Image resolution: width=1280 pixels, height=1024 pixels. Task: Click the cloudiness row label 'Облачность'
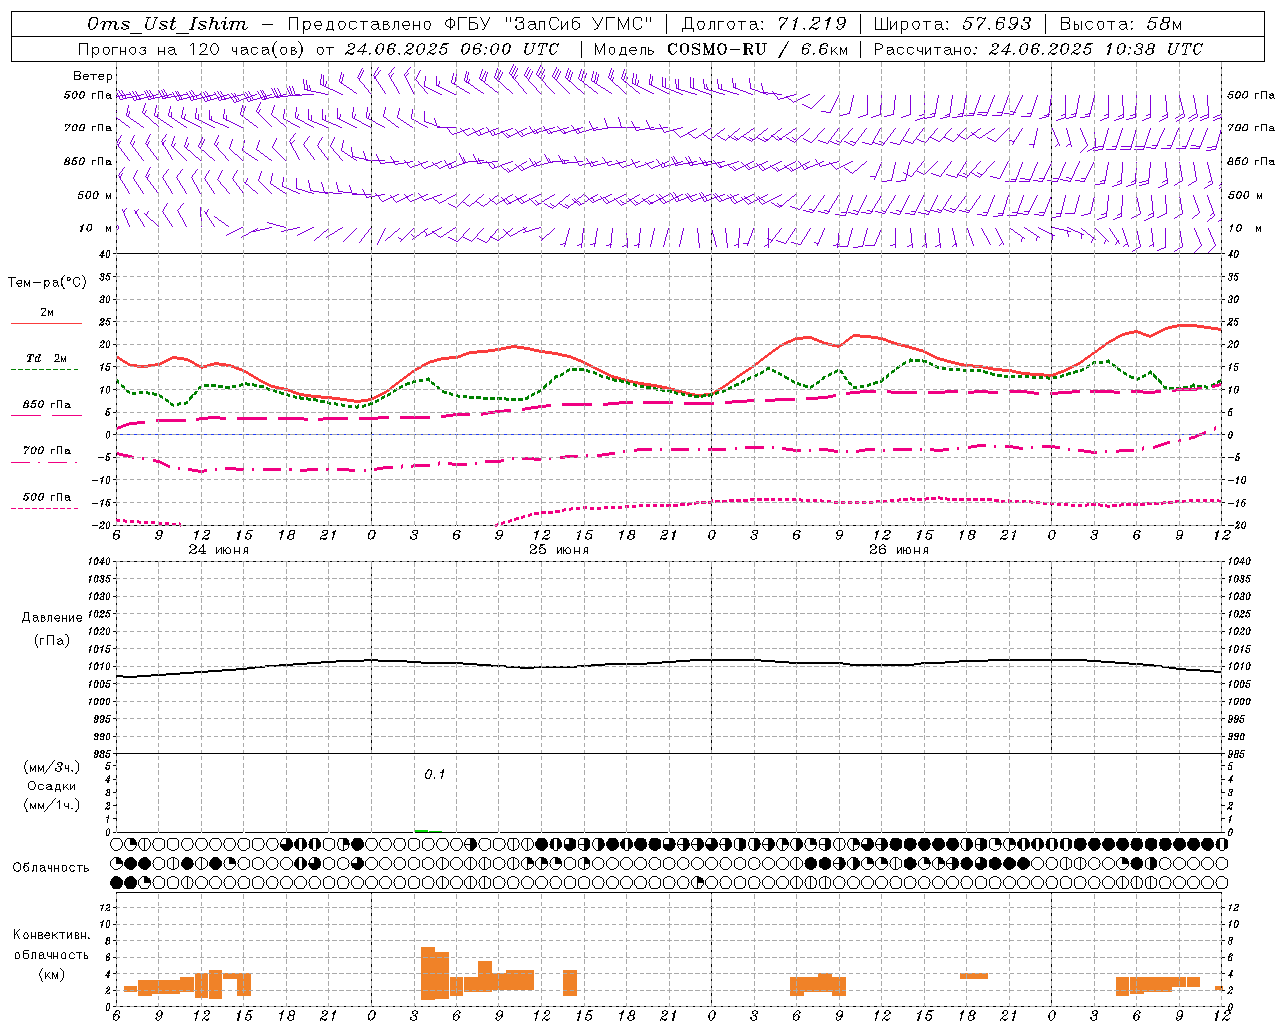click(x=51, y=868)
